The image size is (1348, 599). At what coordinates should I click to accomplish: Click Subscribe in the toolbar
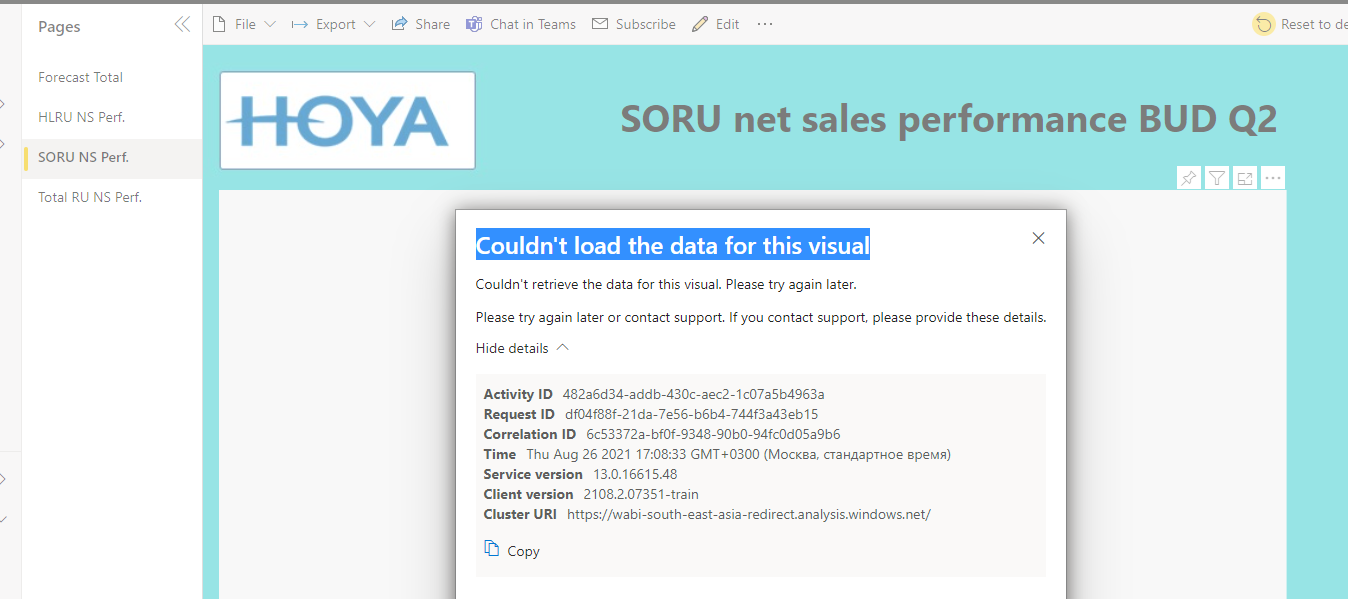coord(634,24)
